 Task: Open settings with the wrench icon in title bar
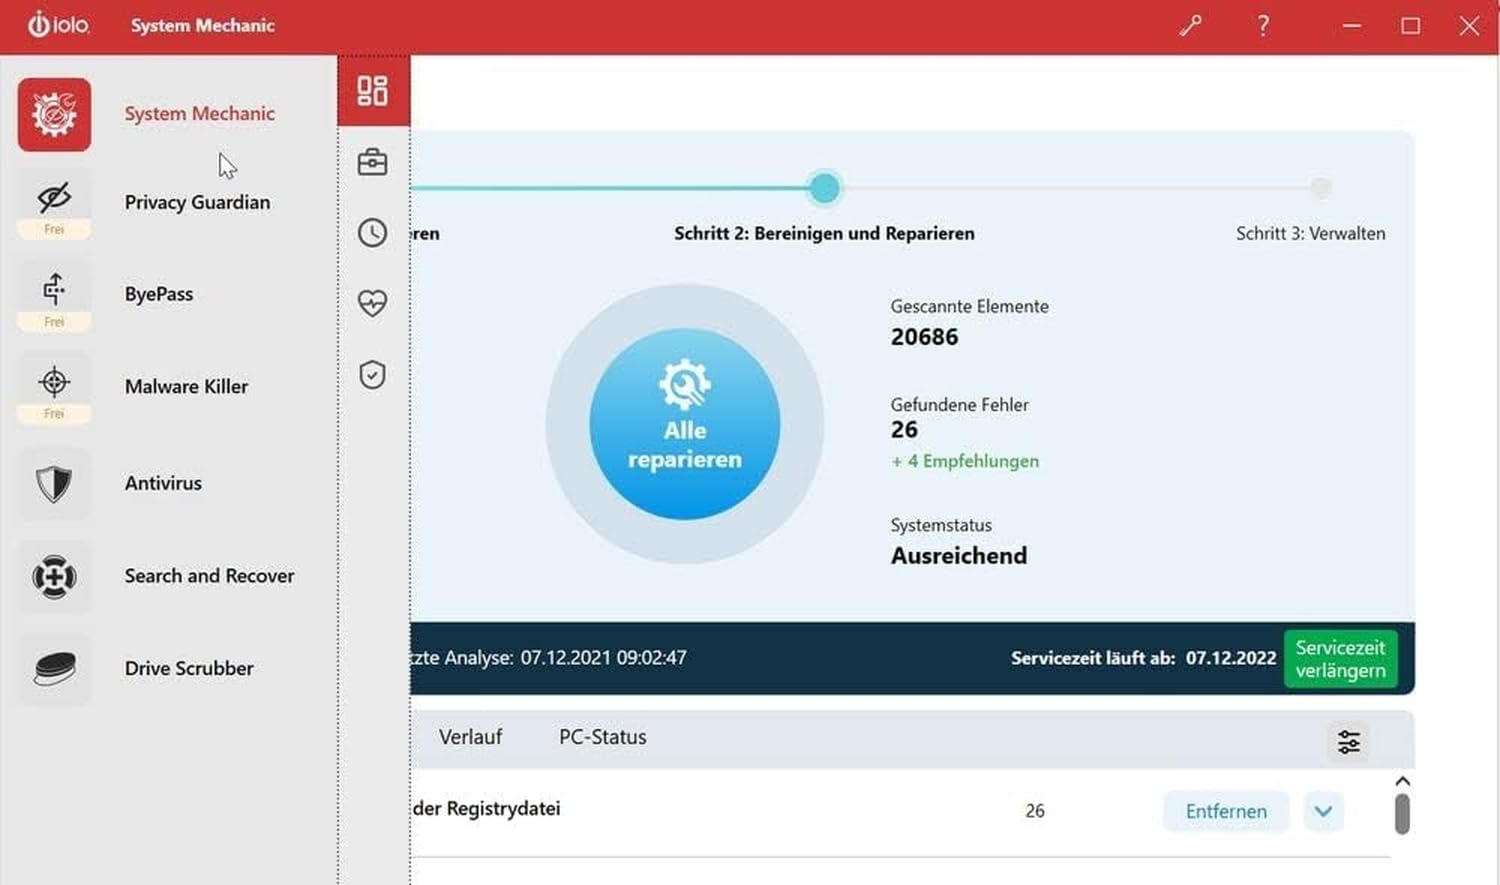tap(1190, 26)
